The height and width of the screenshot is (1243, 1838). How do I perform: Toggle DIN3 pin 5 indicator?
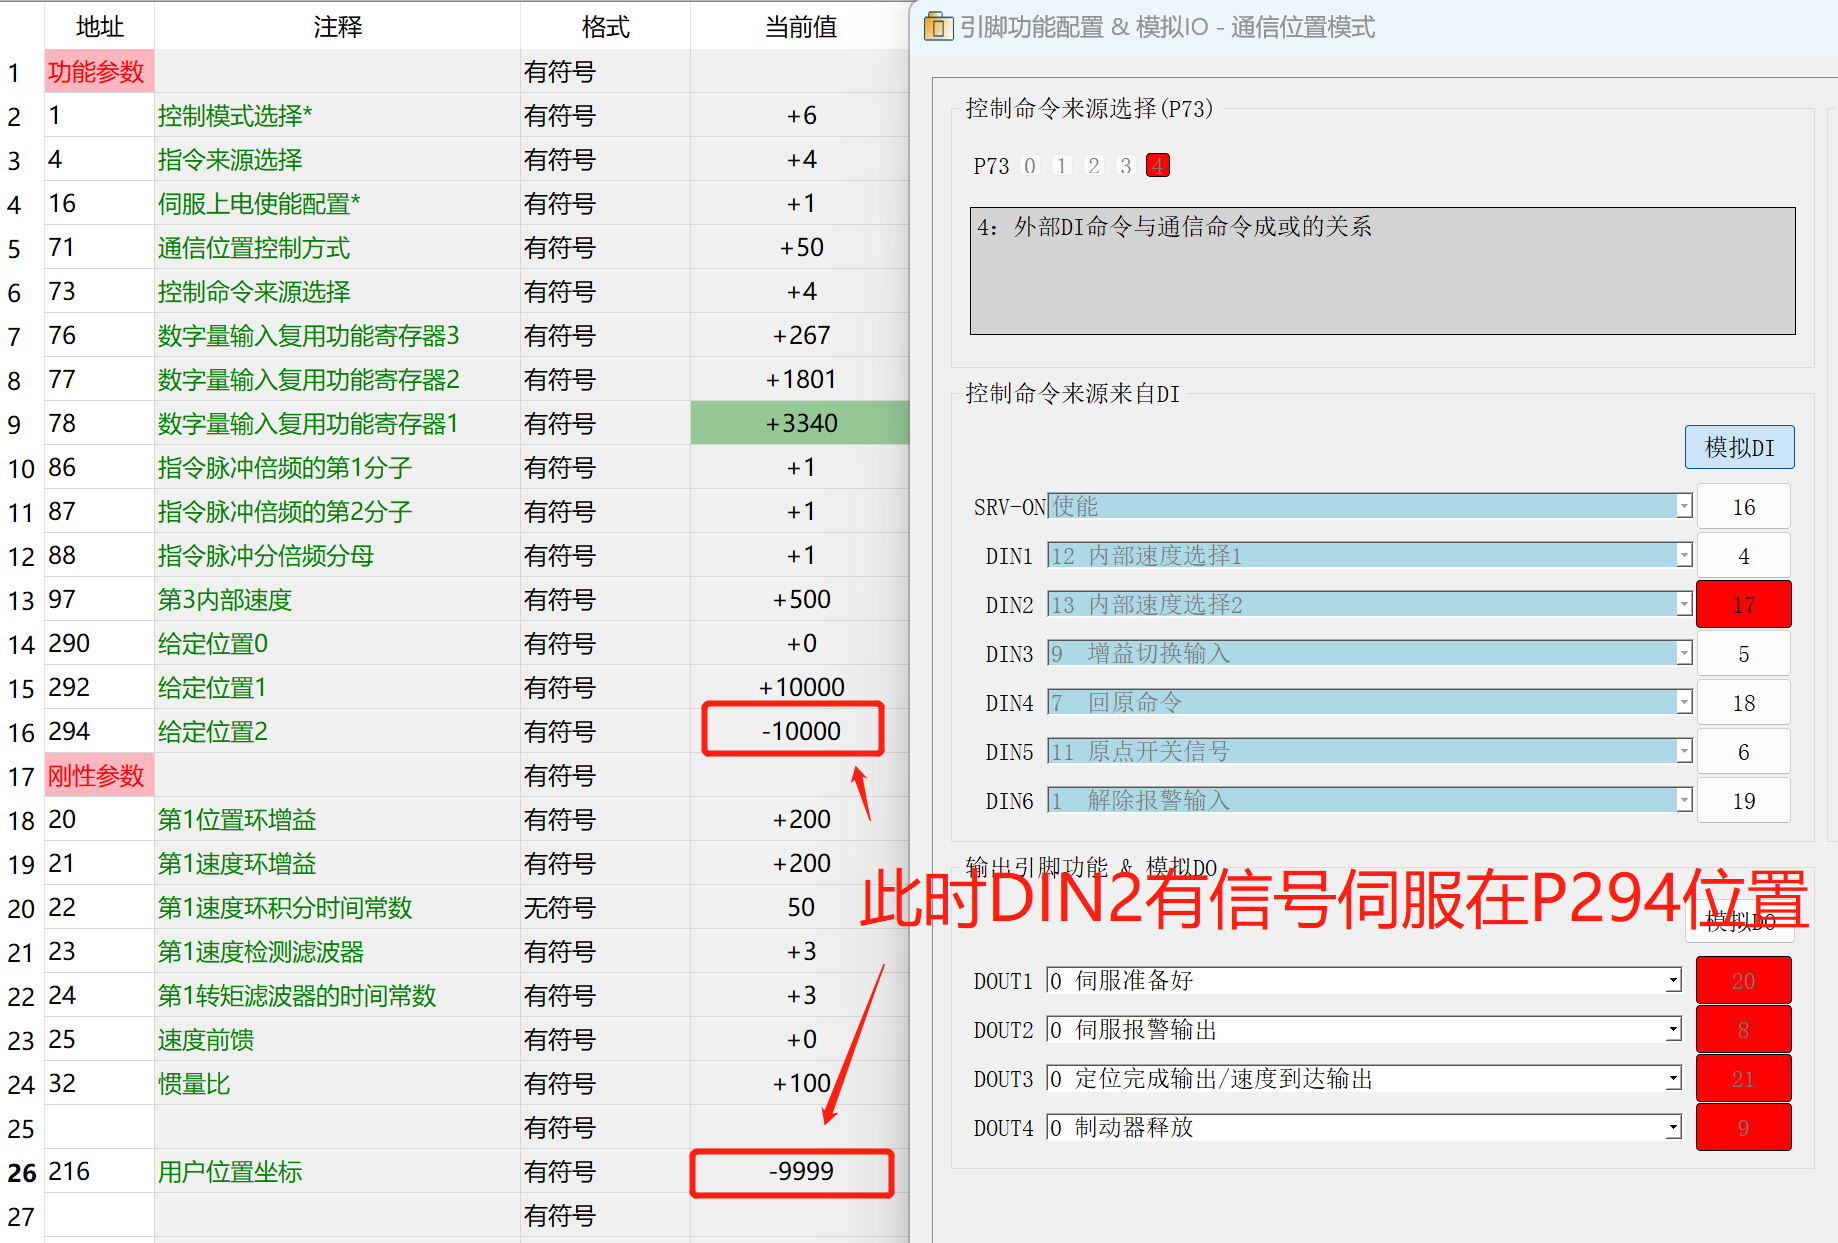(1743, 654)
